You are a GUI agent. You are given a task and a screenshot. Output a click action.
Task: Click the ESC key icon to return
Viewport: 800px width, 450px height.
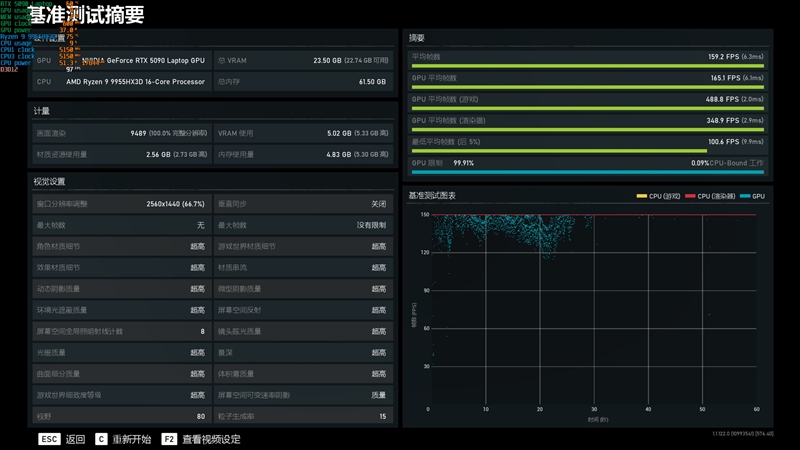(x=49, y=439)
